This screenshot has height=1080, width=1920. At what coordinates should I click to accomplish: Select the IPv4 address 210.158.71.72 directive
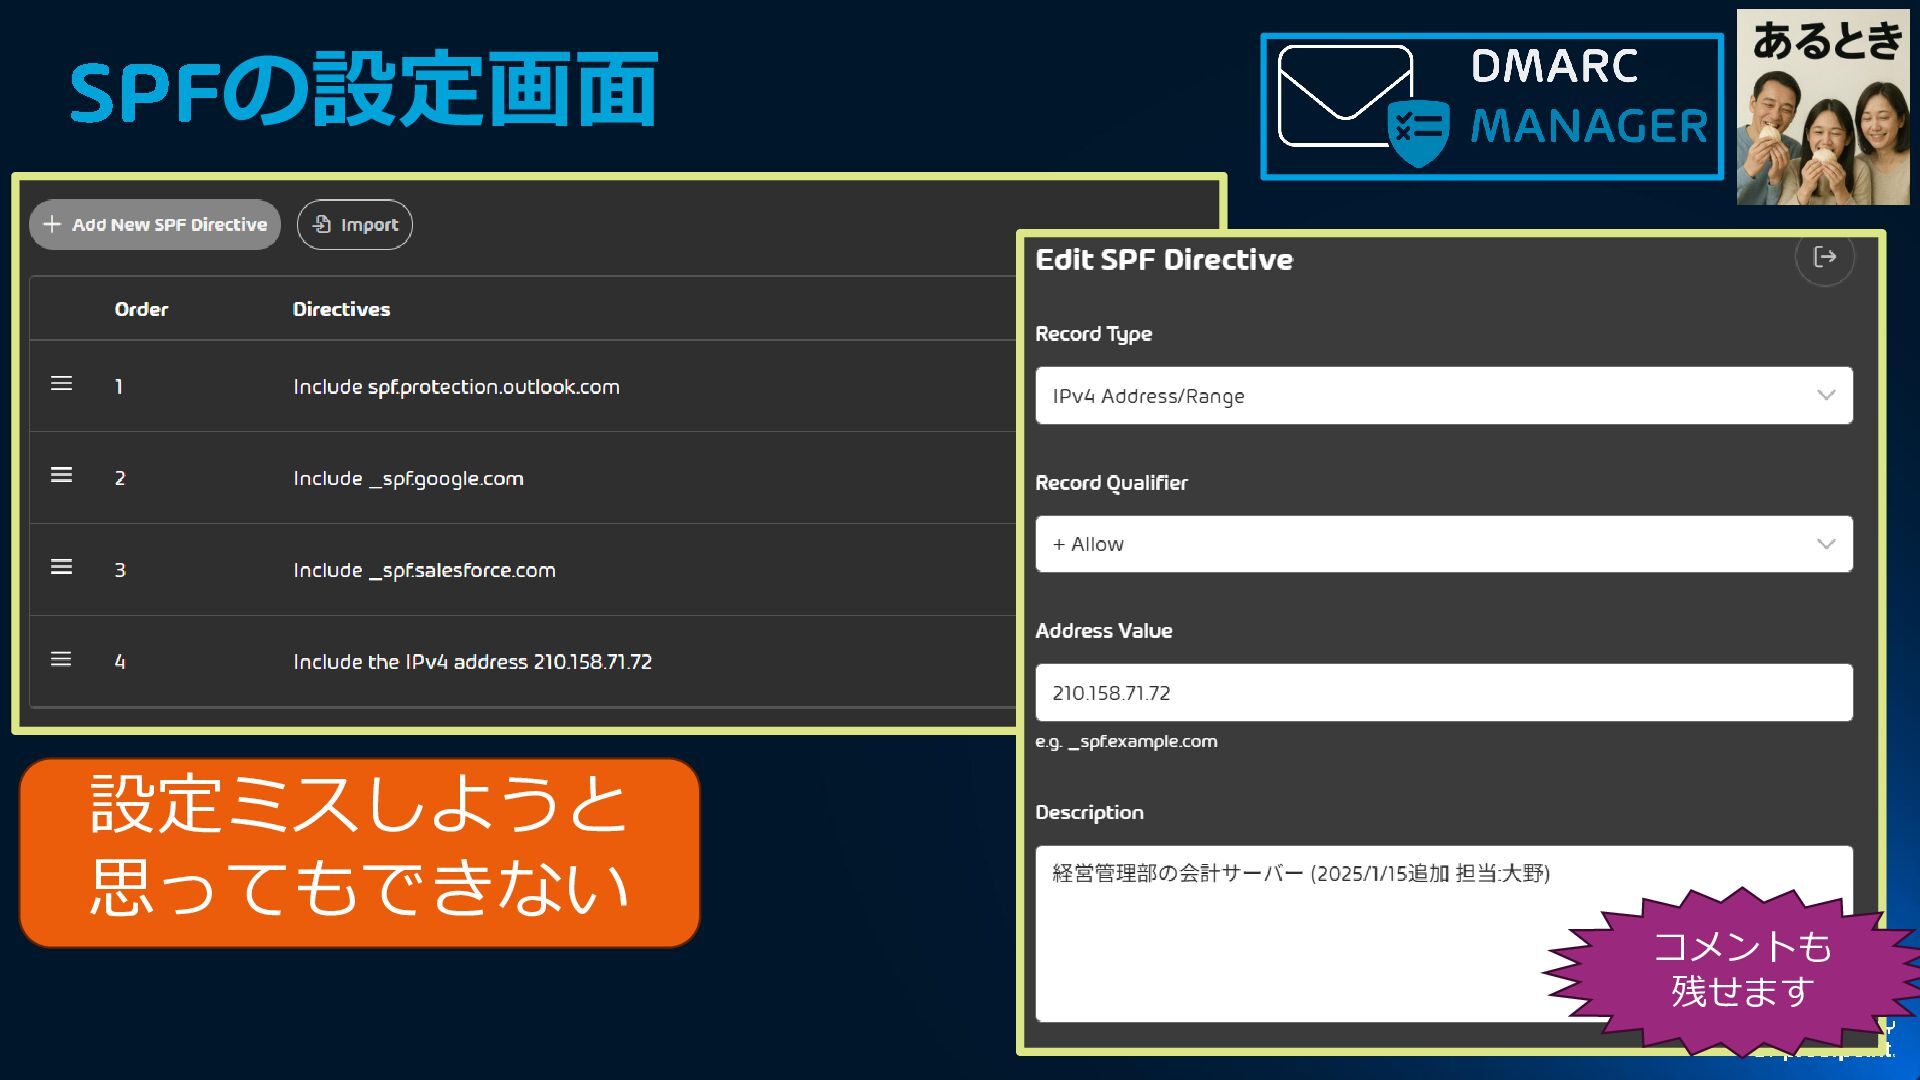click(472, 661)
